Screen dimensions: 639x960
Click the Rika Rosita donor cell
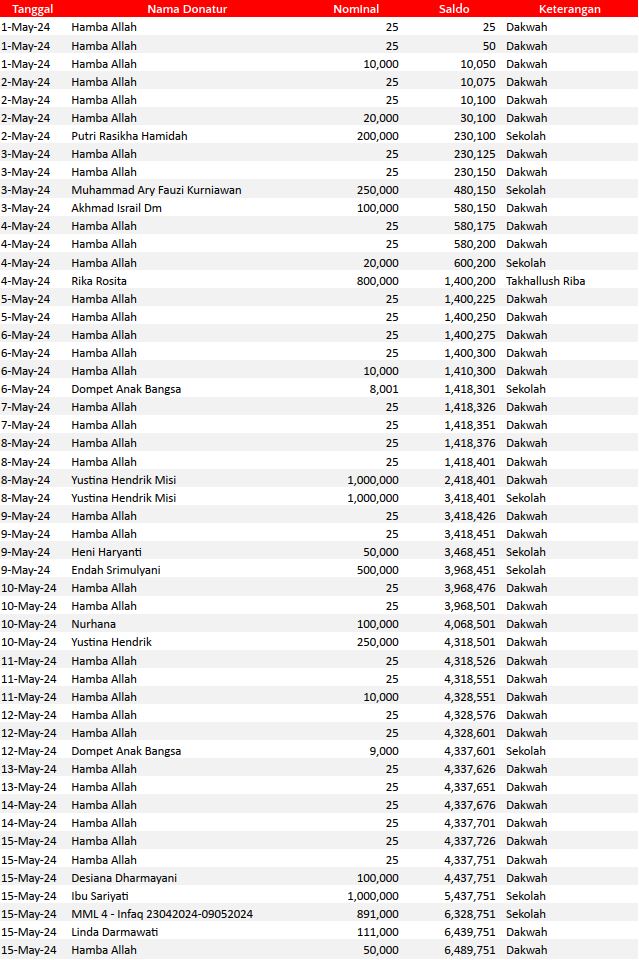point(99,281)
